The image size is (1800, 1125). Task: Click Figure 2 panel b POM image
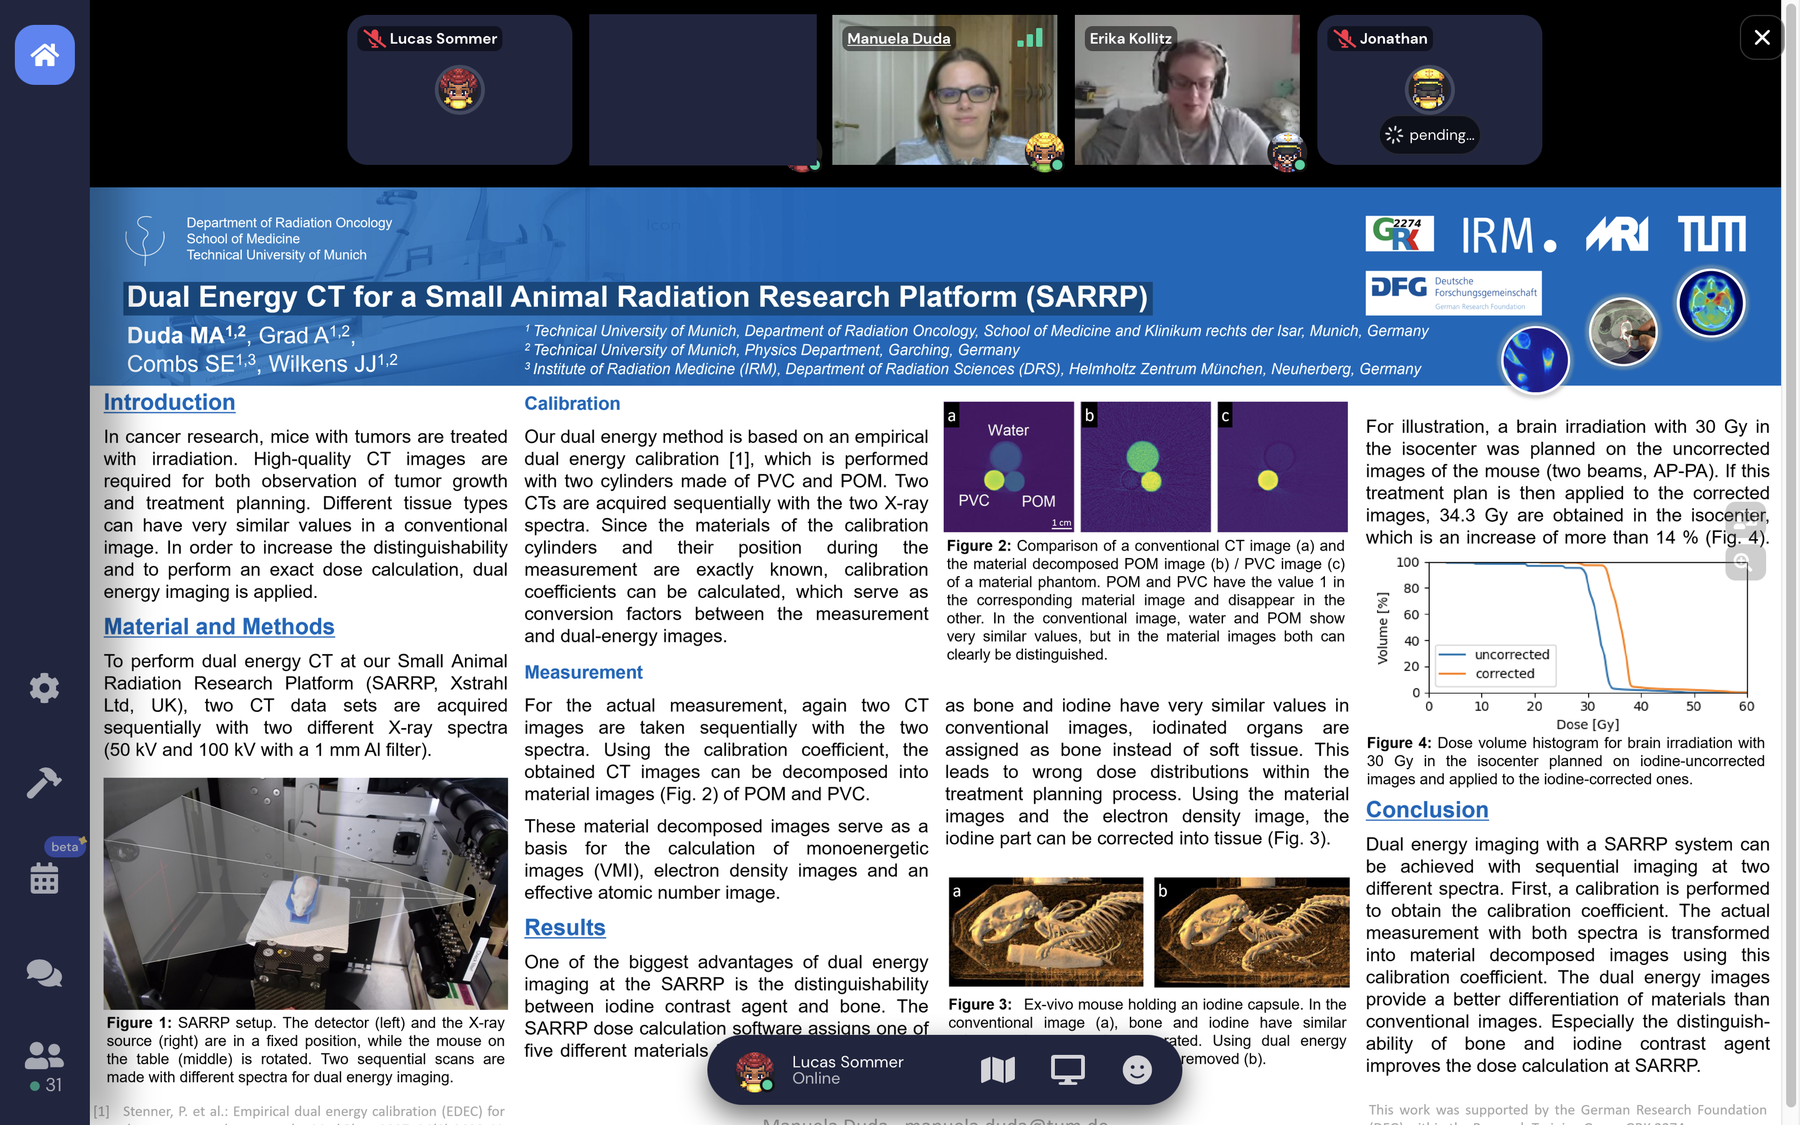[x=1146, y=466]
